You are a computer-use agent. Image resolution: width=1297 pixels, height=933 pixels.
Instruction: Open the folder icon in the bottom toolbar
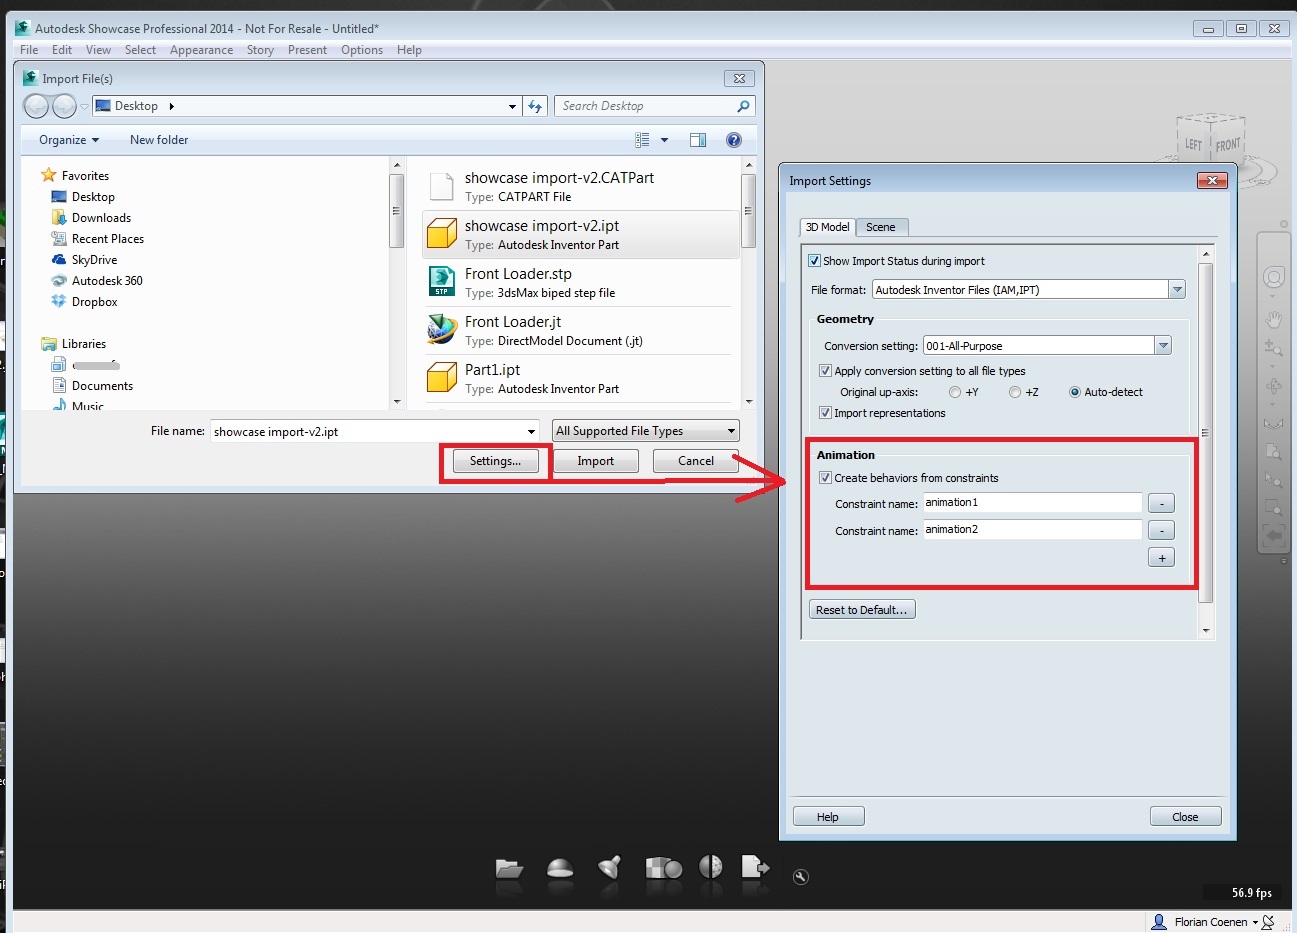coord(509,868)
